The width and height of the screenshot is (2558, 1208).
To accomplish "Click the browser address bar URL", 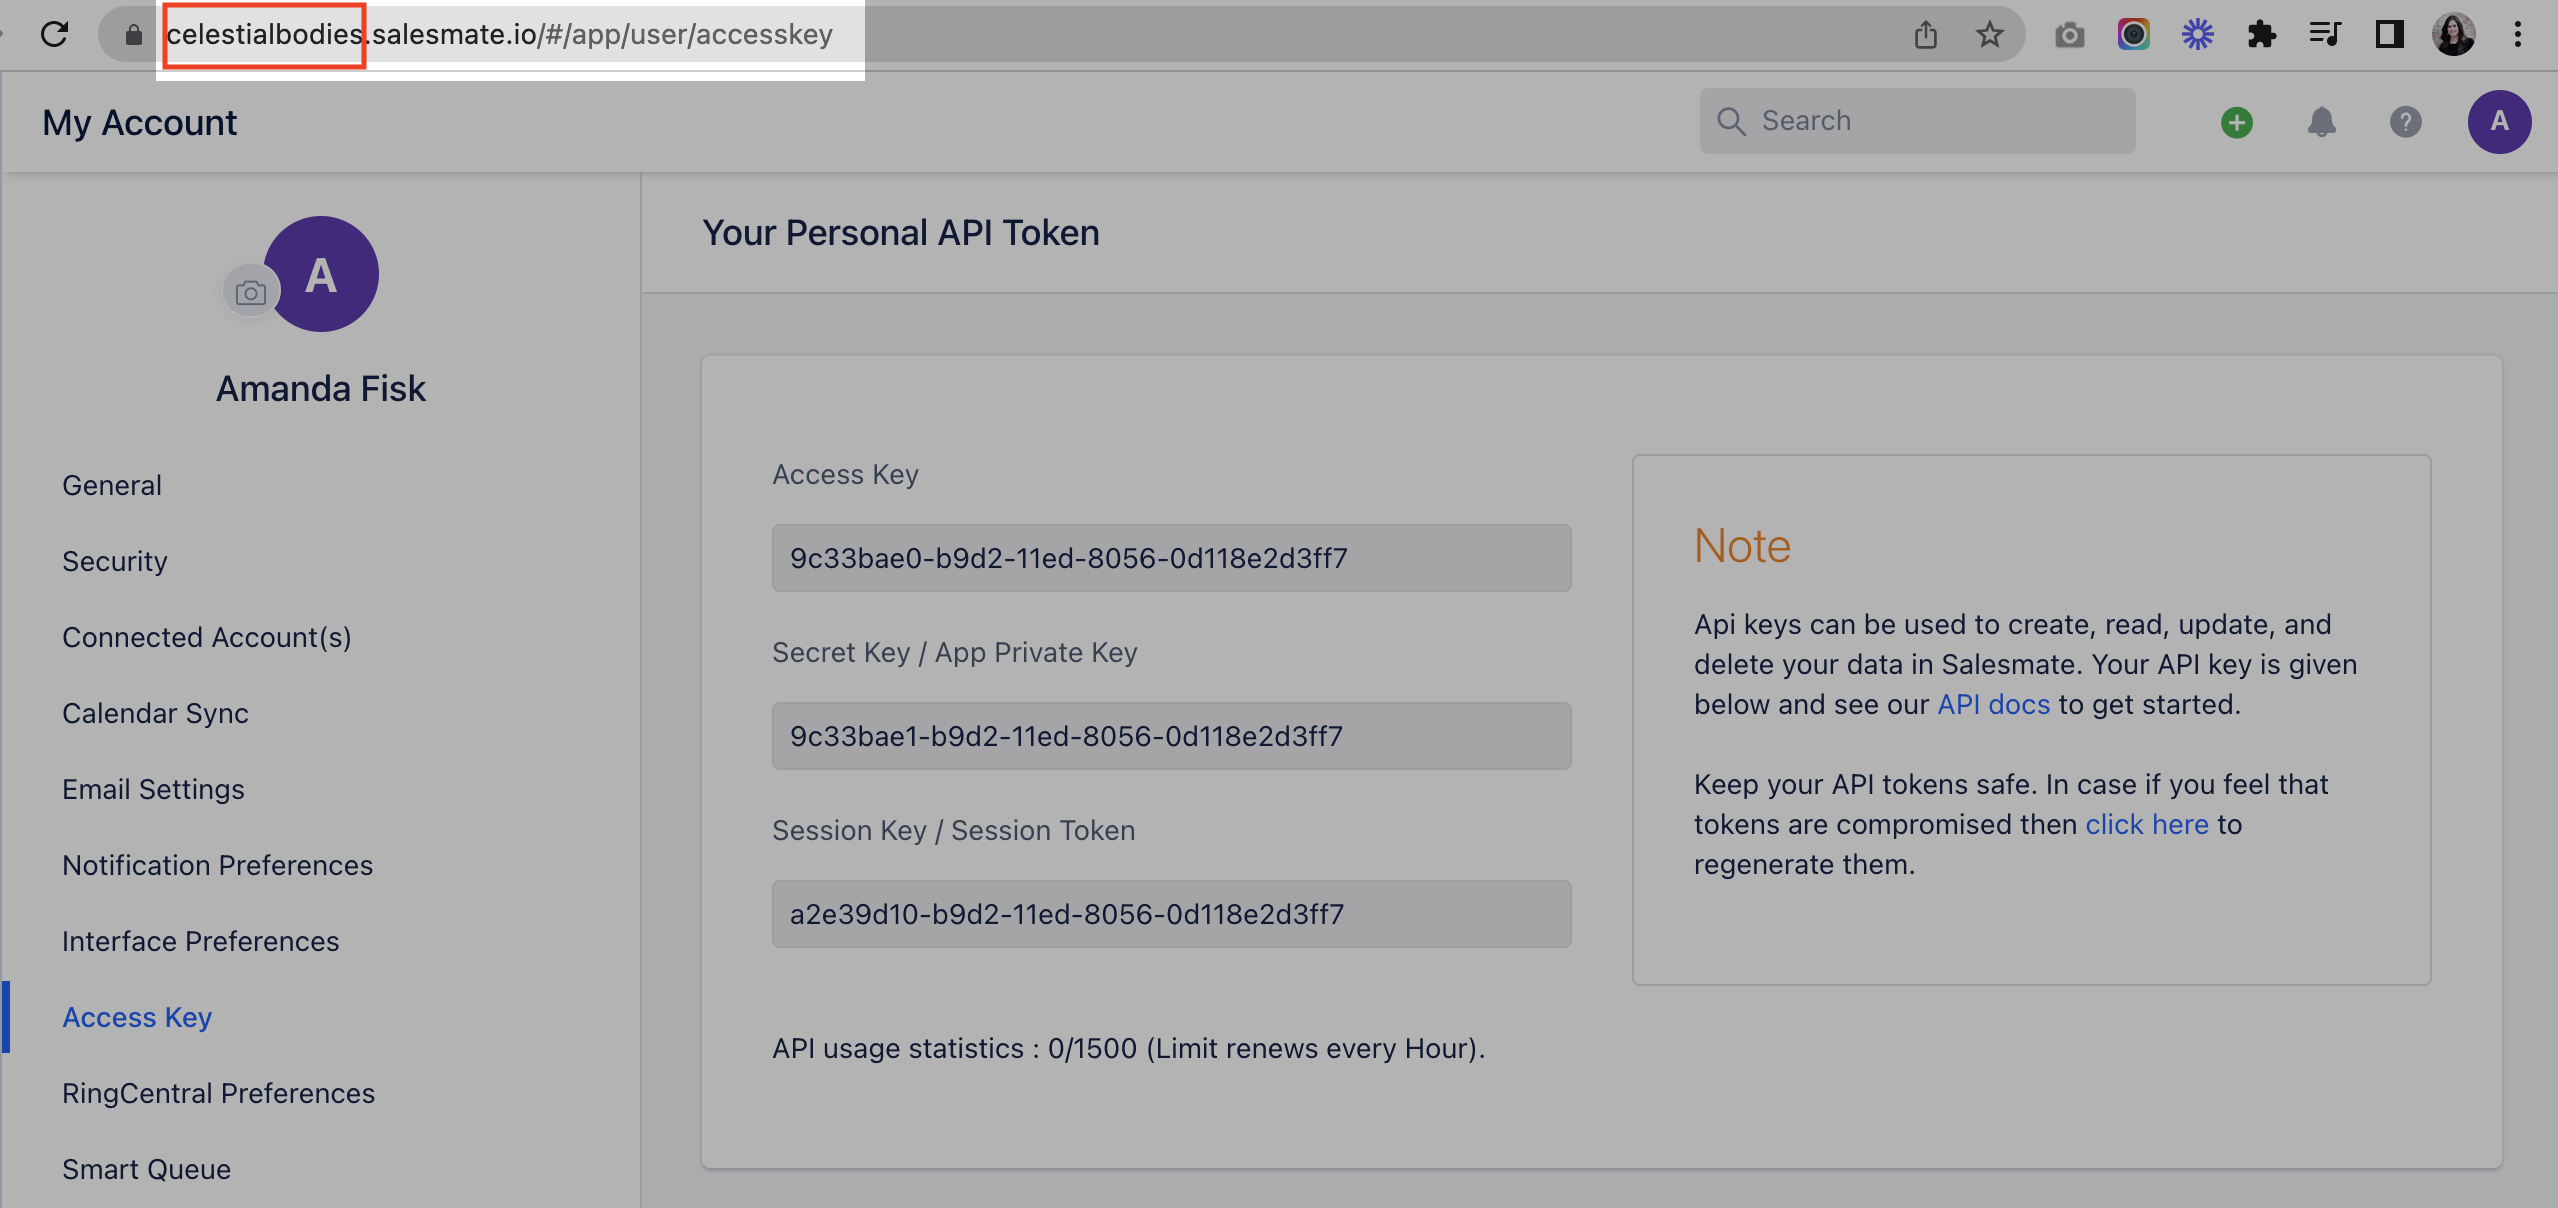I will point(500,35).
